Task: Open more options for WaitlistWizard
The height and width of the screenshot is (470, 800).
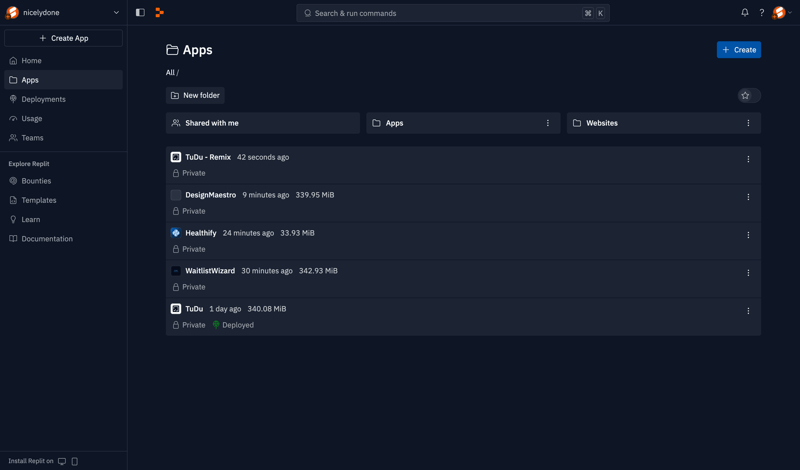Action: pos(748,273)
